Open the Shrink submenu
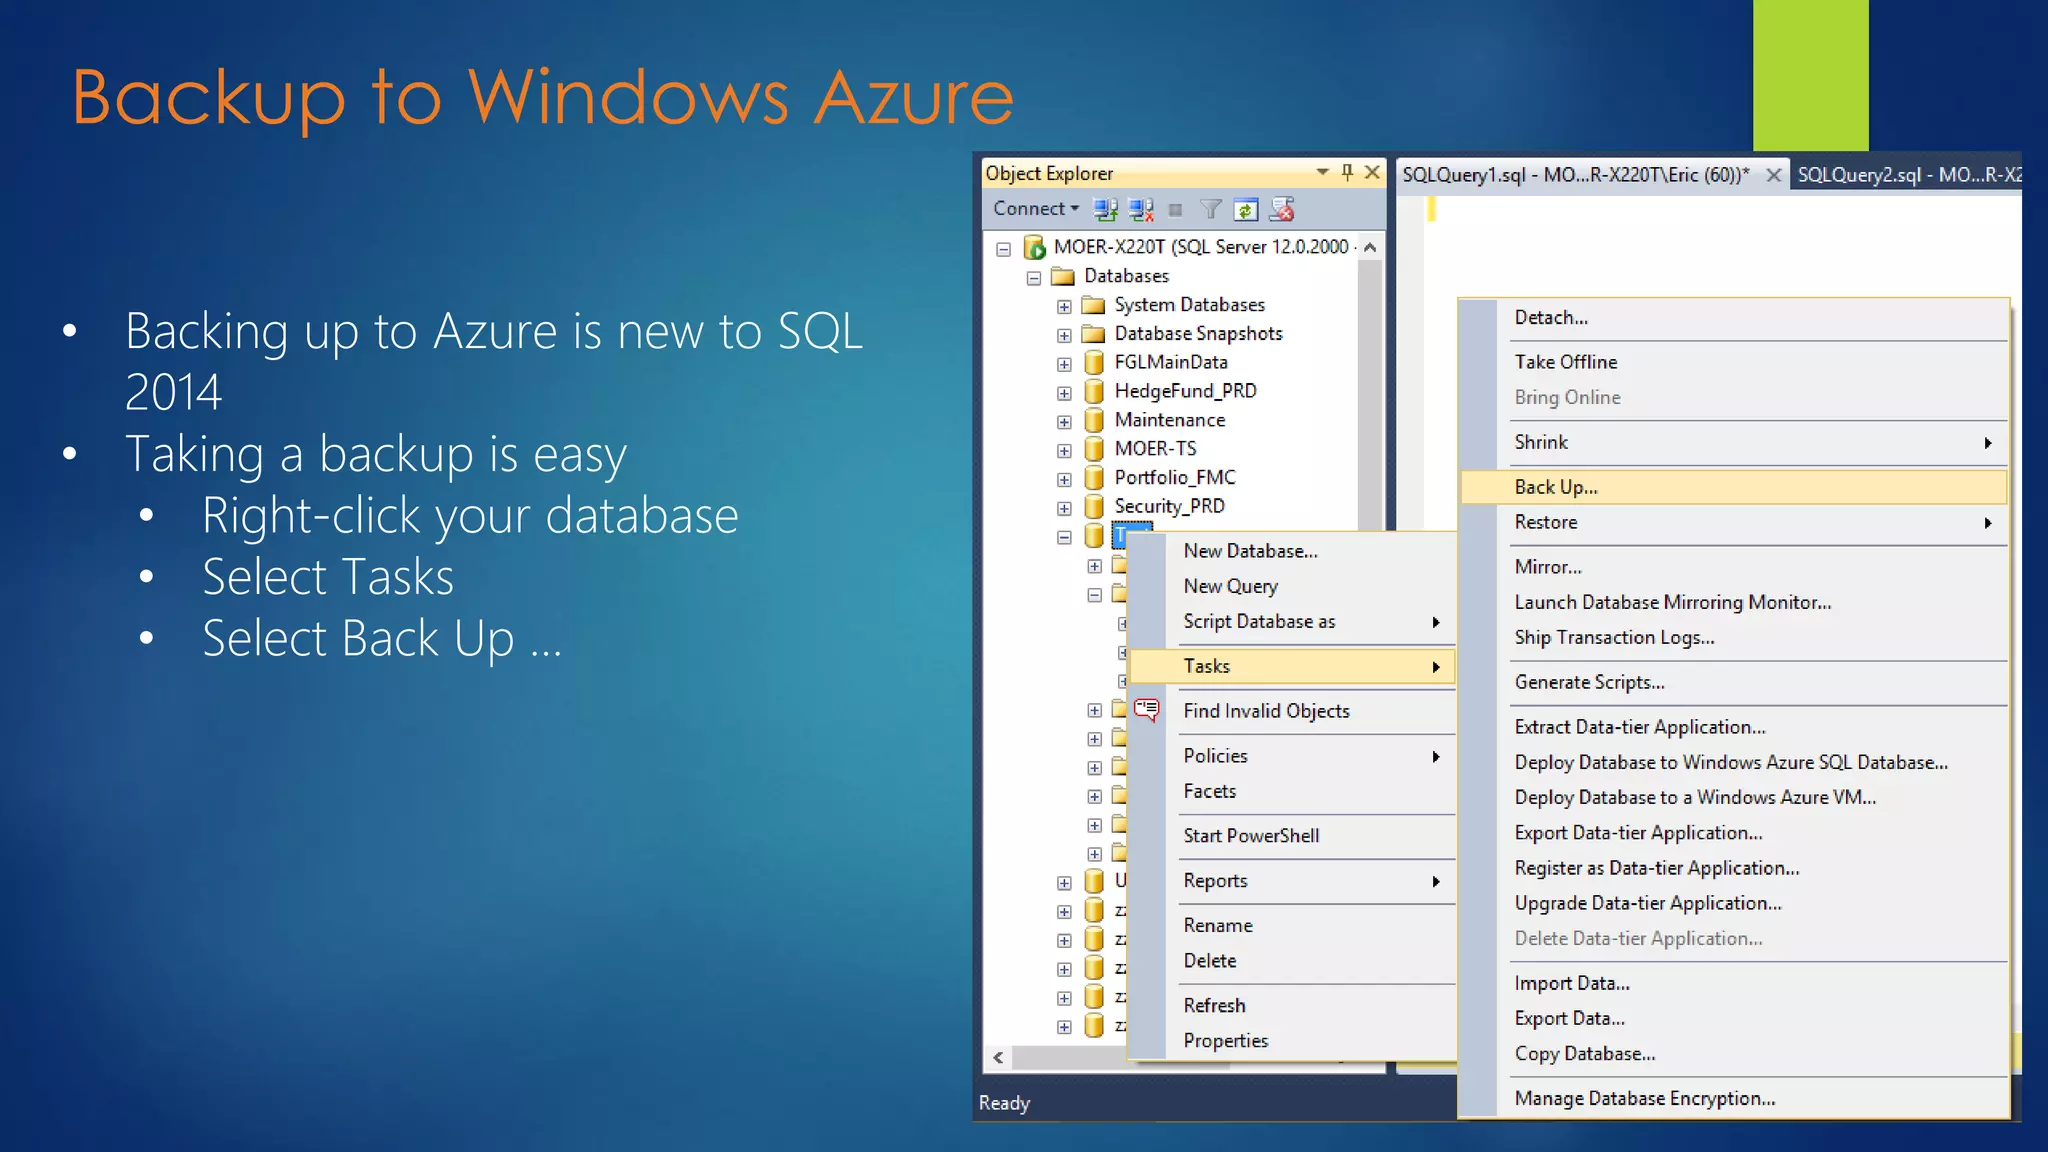This screenshot has height=1152, width=2048. [1734, 442]
